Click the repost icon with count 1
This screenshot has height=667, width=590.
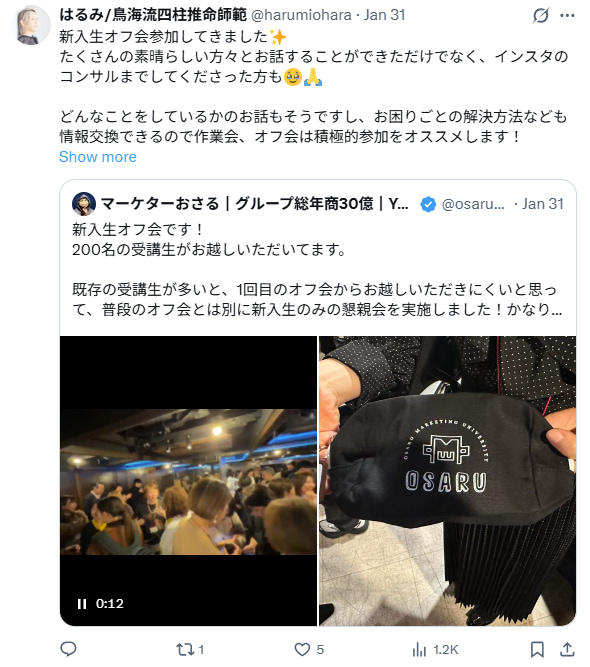[190, 649]
